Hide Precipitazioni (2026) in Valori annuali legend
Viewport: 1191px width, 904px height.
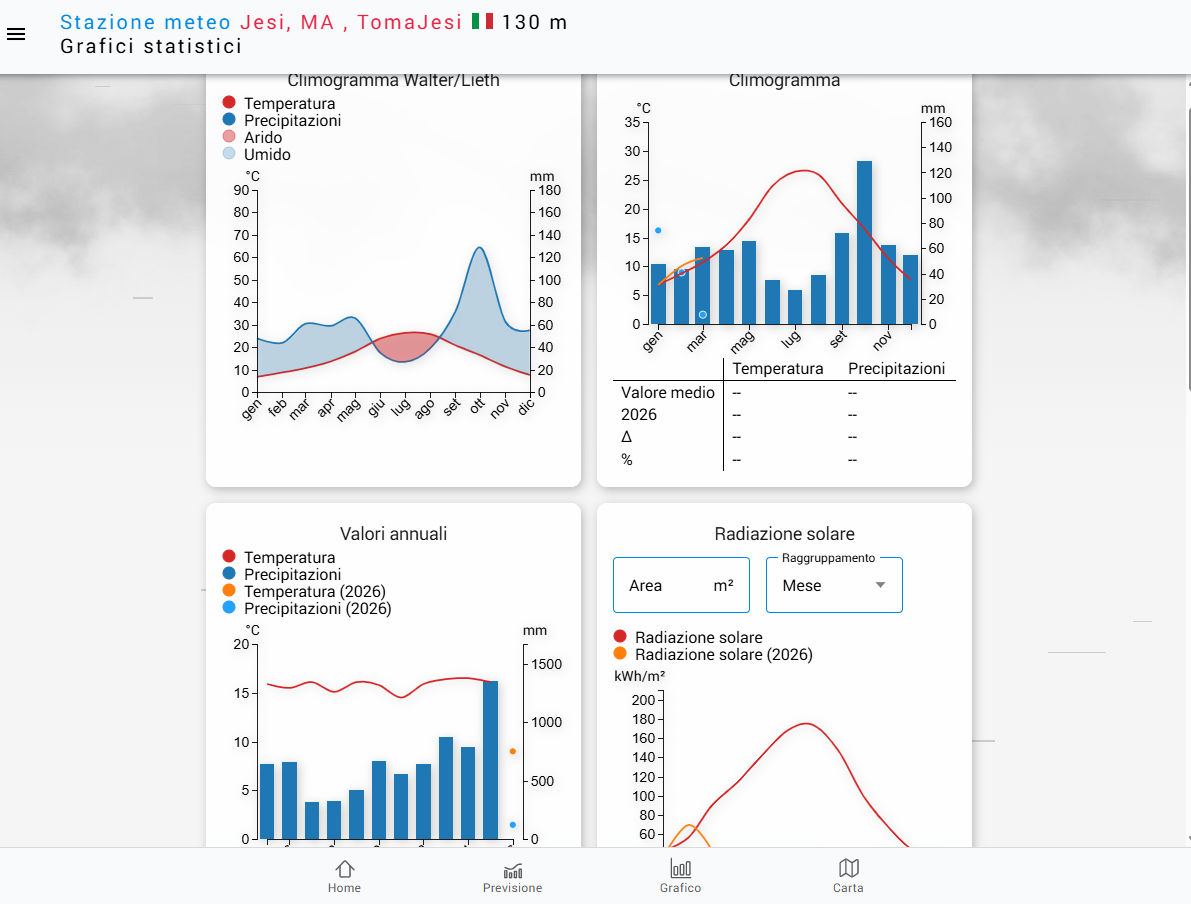tap(317, 608)
